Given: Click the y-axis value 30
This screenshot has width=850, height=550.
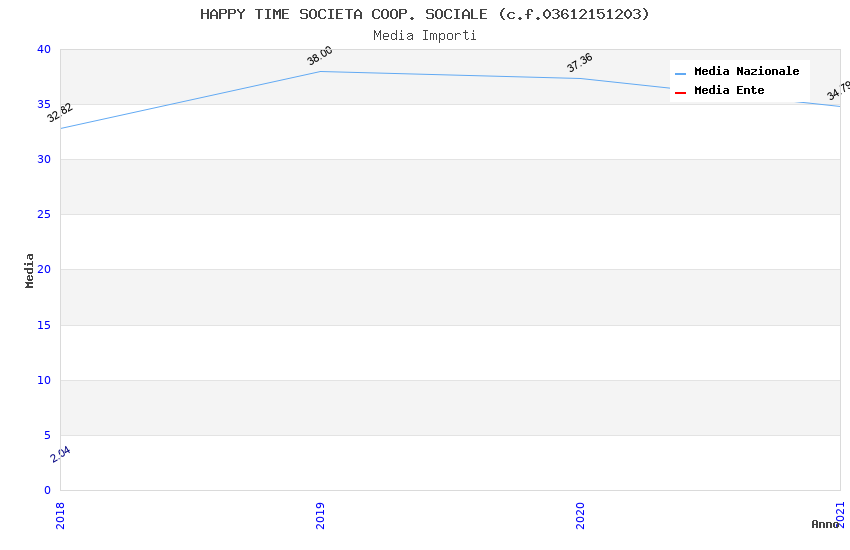Looking at the screenshot, I should pos(44,159).
